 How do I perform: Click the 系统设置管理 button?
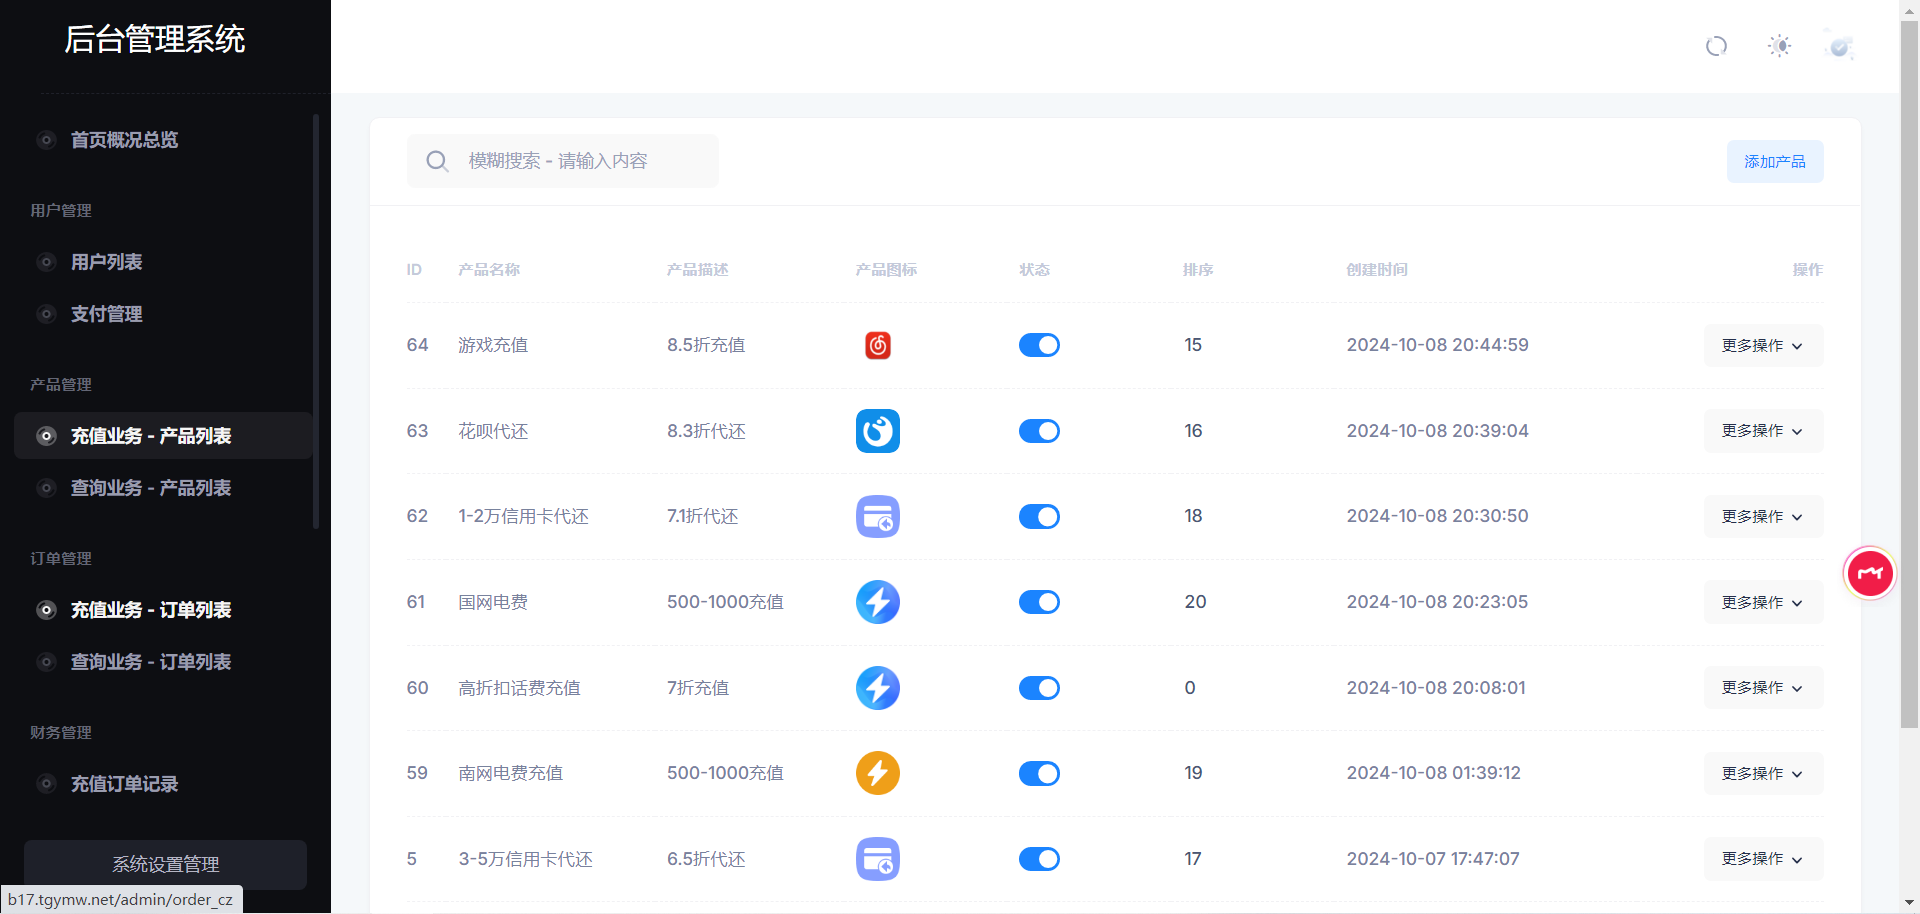pos(165,864)
